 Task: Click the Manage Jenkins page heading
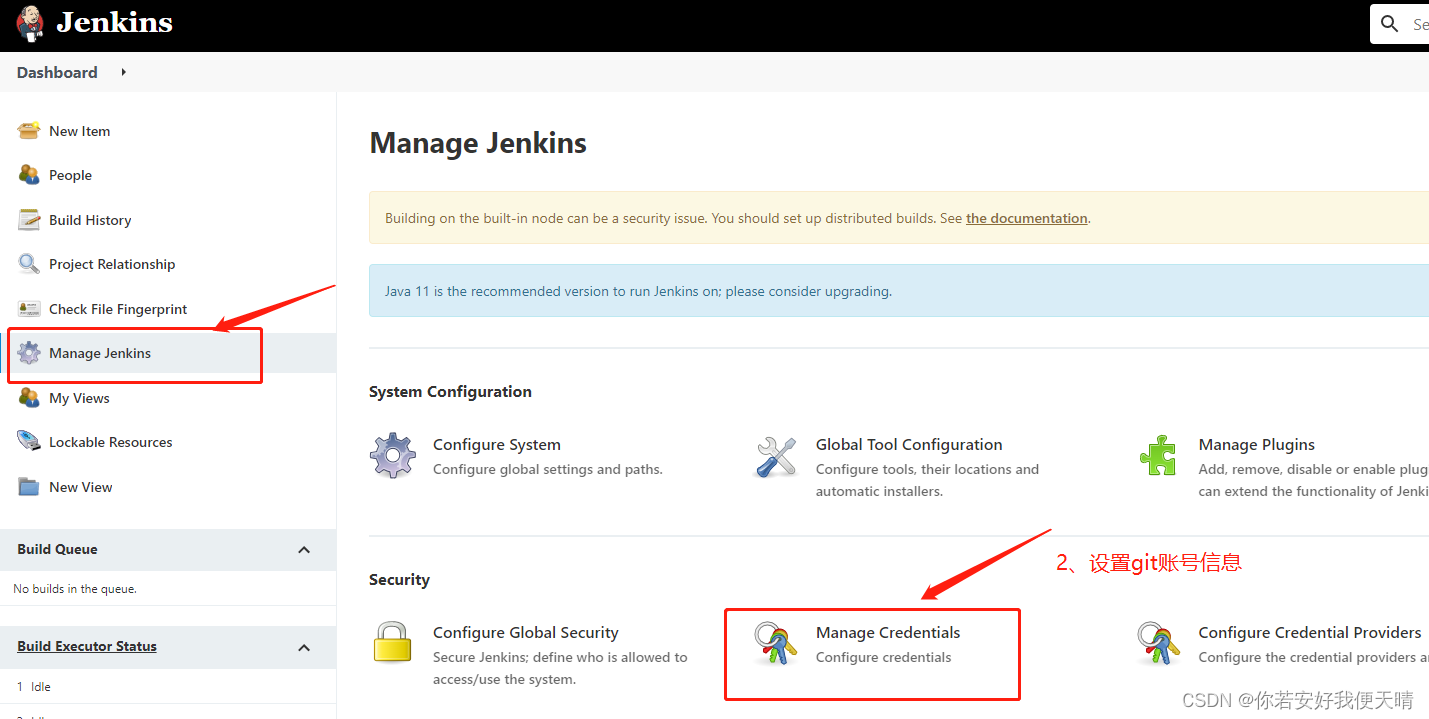pyautogui.click(x=478, y=143)
